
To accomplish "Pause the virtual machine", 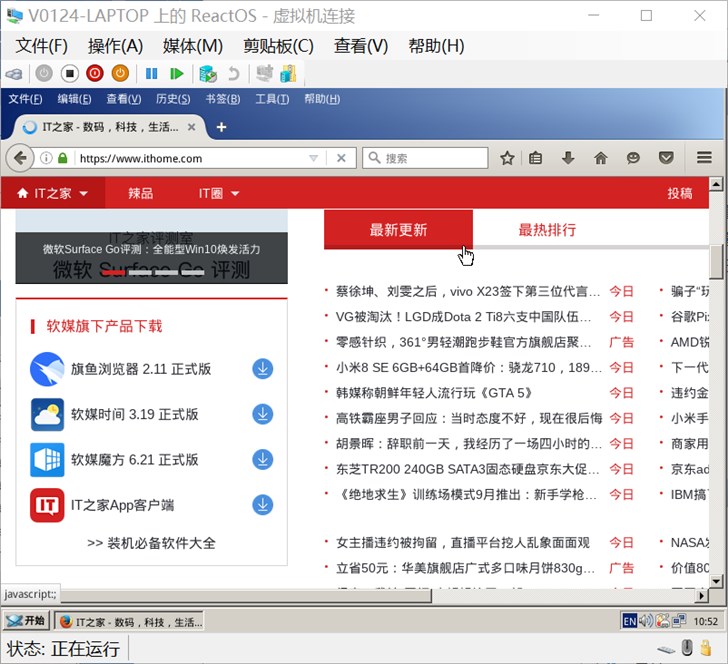I will tap(151, 73).
